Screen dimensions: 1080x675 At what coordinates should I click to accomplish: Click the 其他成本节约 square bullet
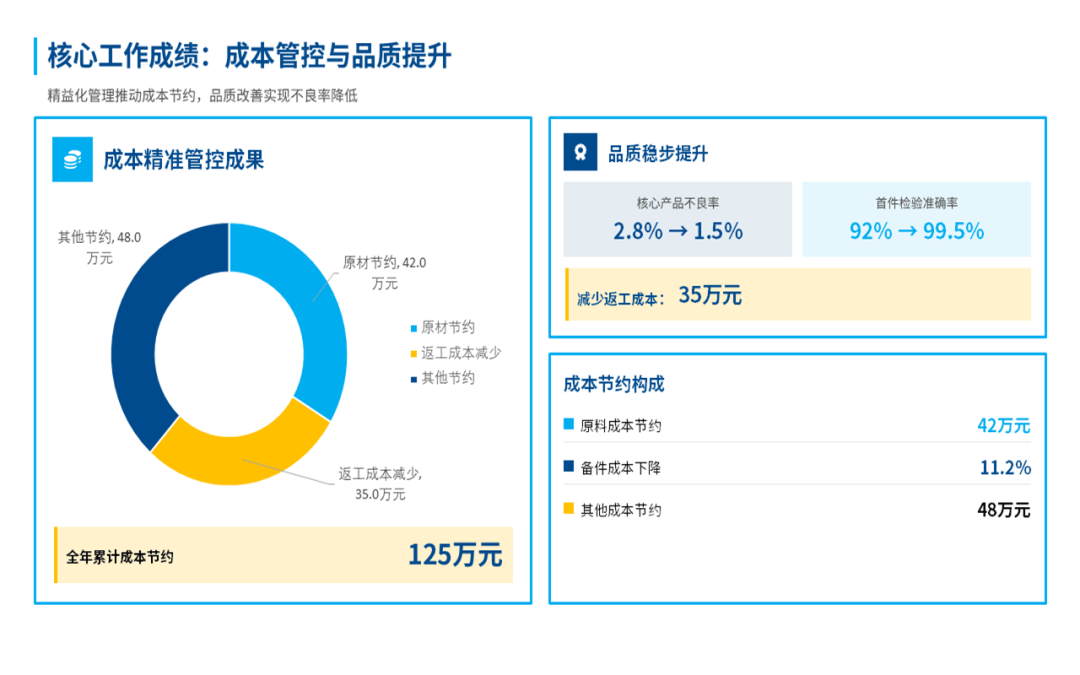(569, 509)
